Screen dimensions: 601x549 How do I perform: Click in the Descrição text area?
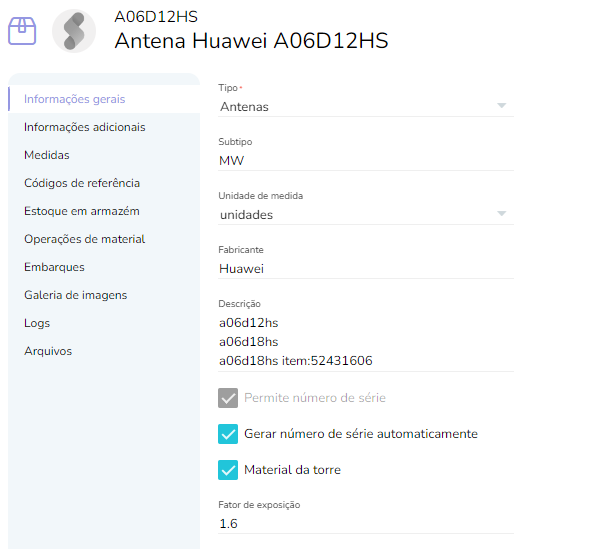click(x=366, y=342)
